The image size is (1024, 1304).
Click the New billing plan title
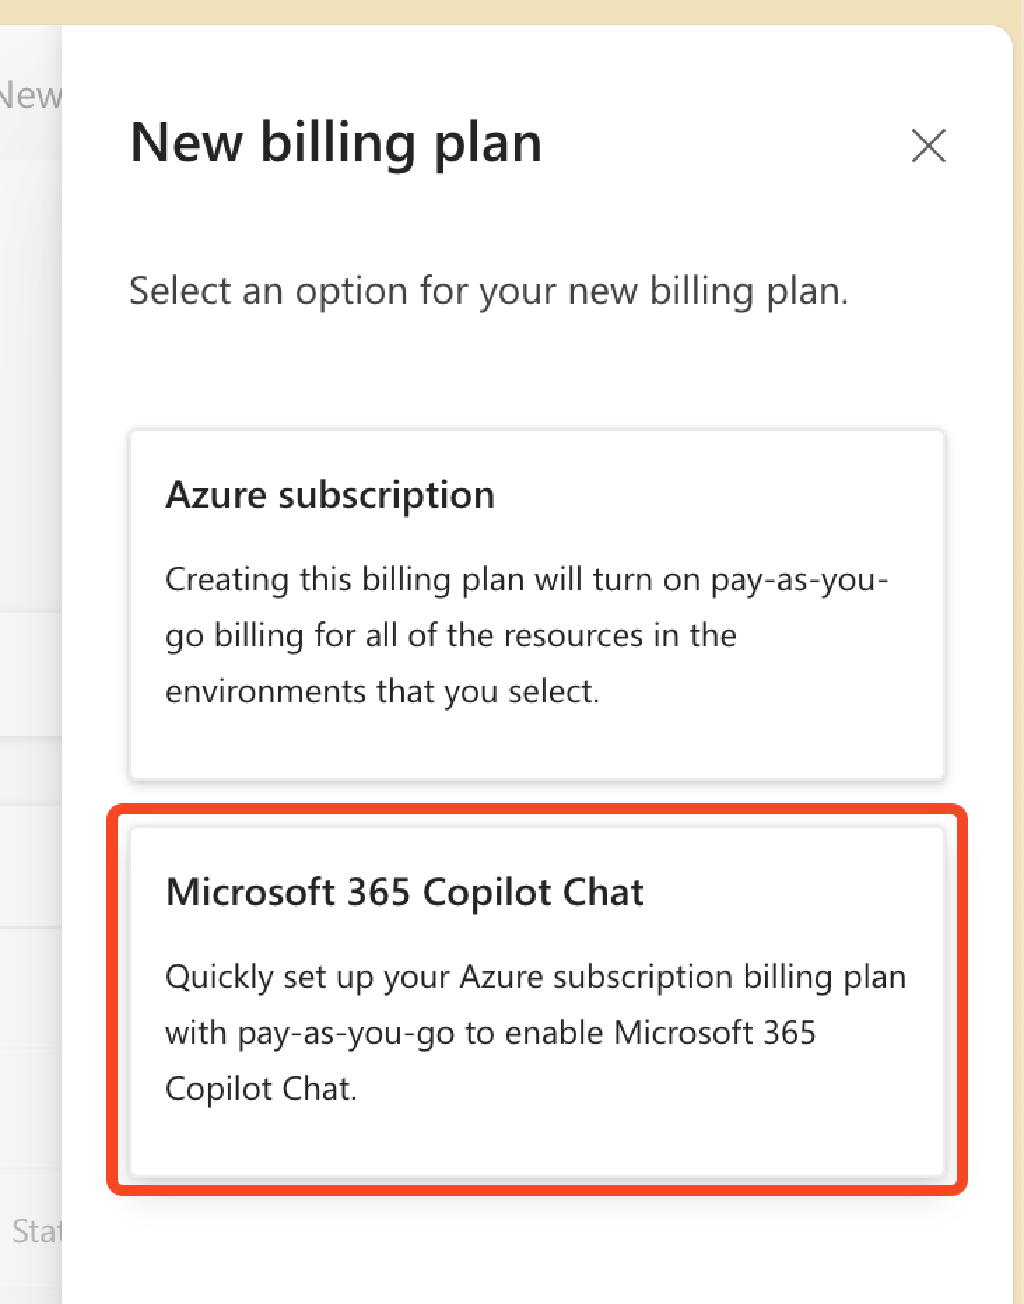click(x=336, y=142)
